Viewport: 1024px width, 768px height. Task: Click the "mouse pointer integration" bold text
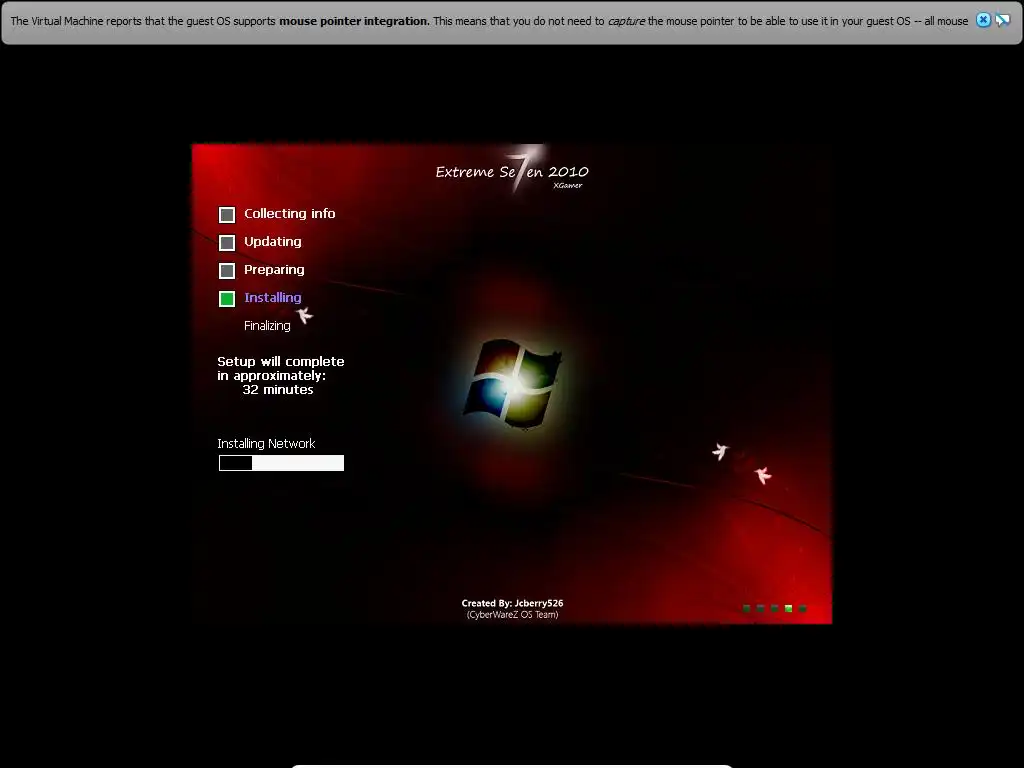[353, 21]
